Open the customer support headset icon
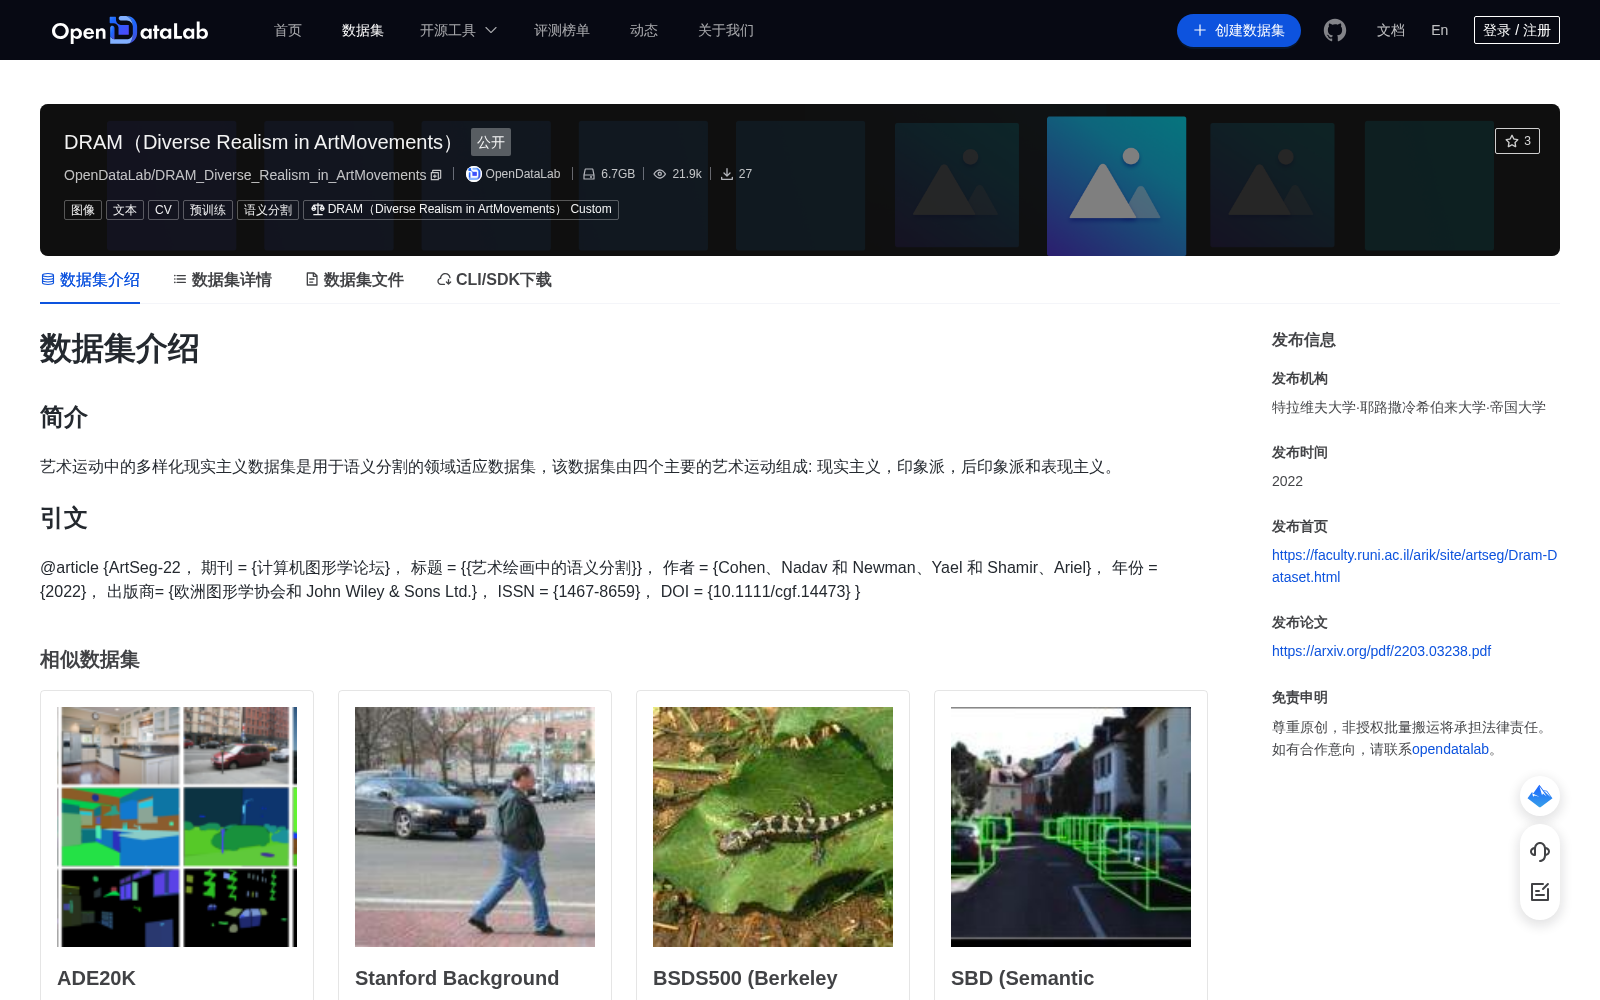 [x=1540, y=851]
